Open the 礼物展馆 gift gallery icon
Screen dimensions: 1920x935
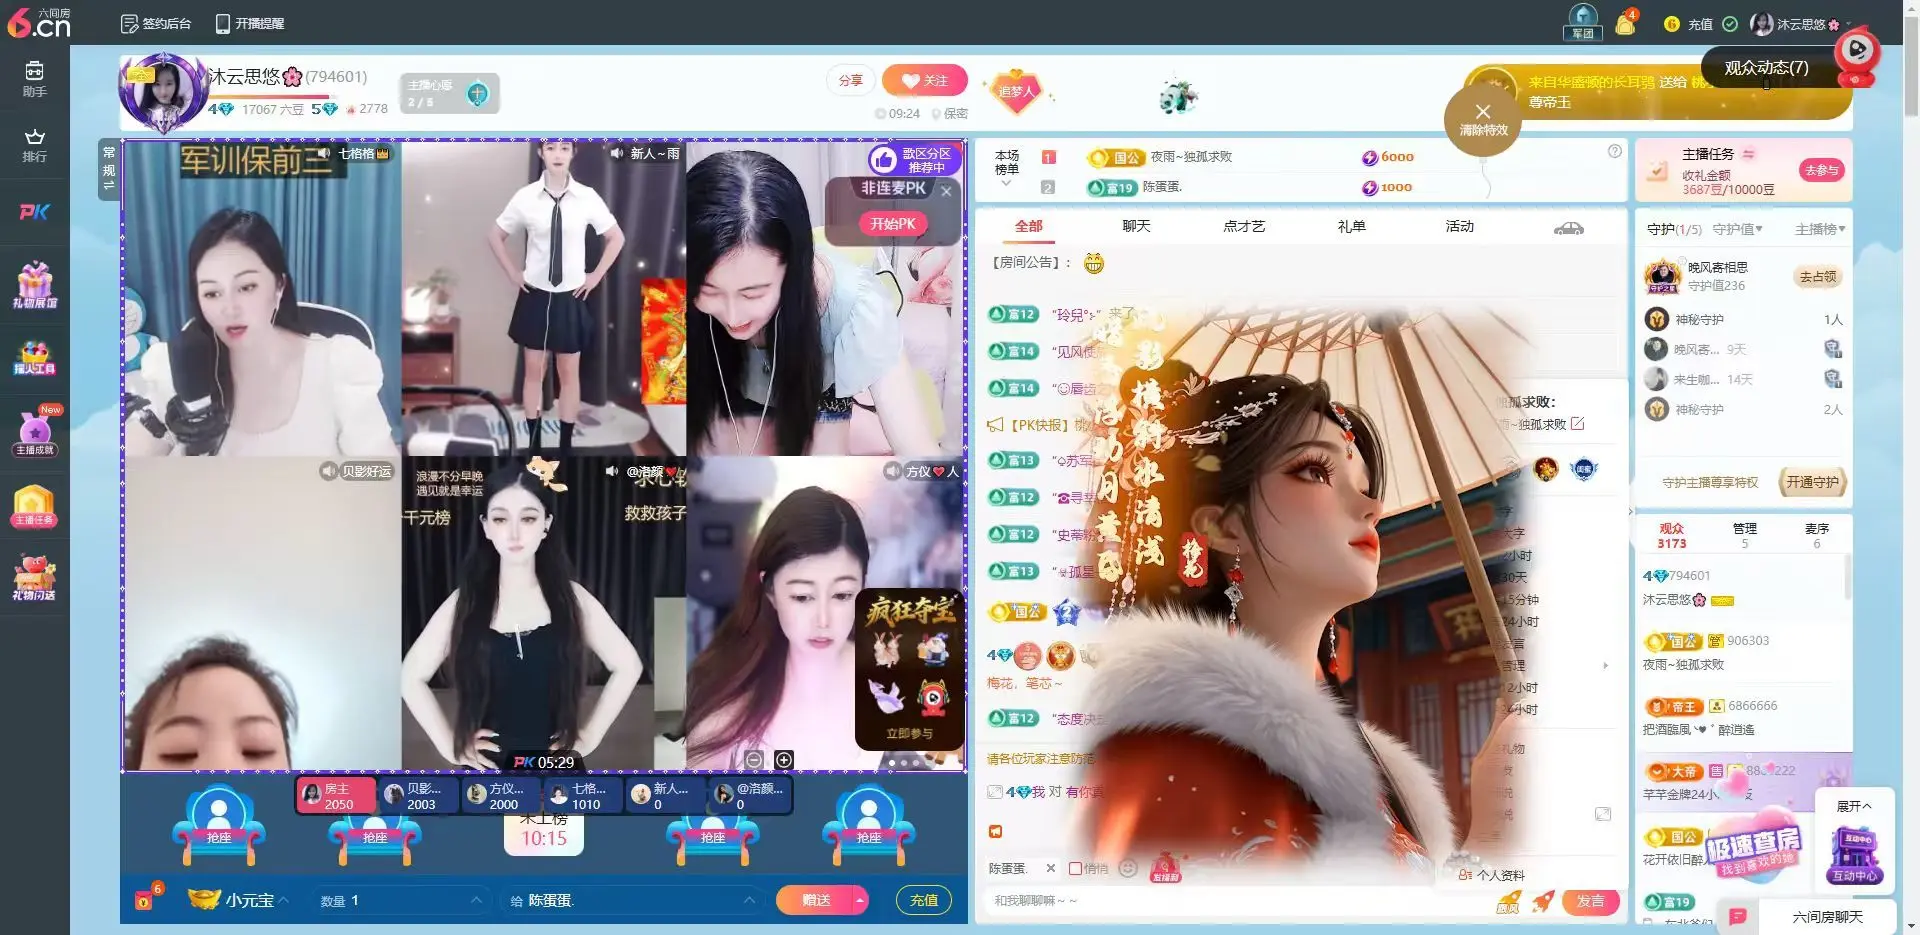[x=34, y=285]
